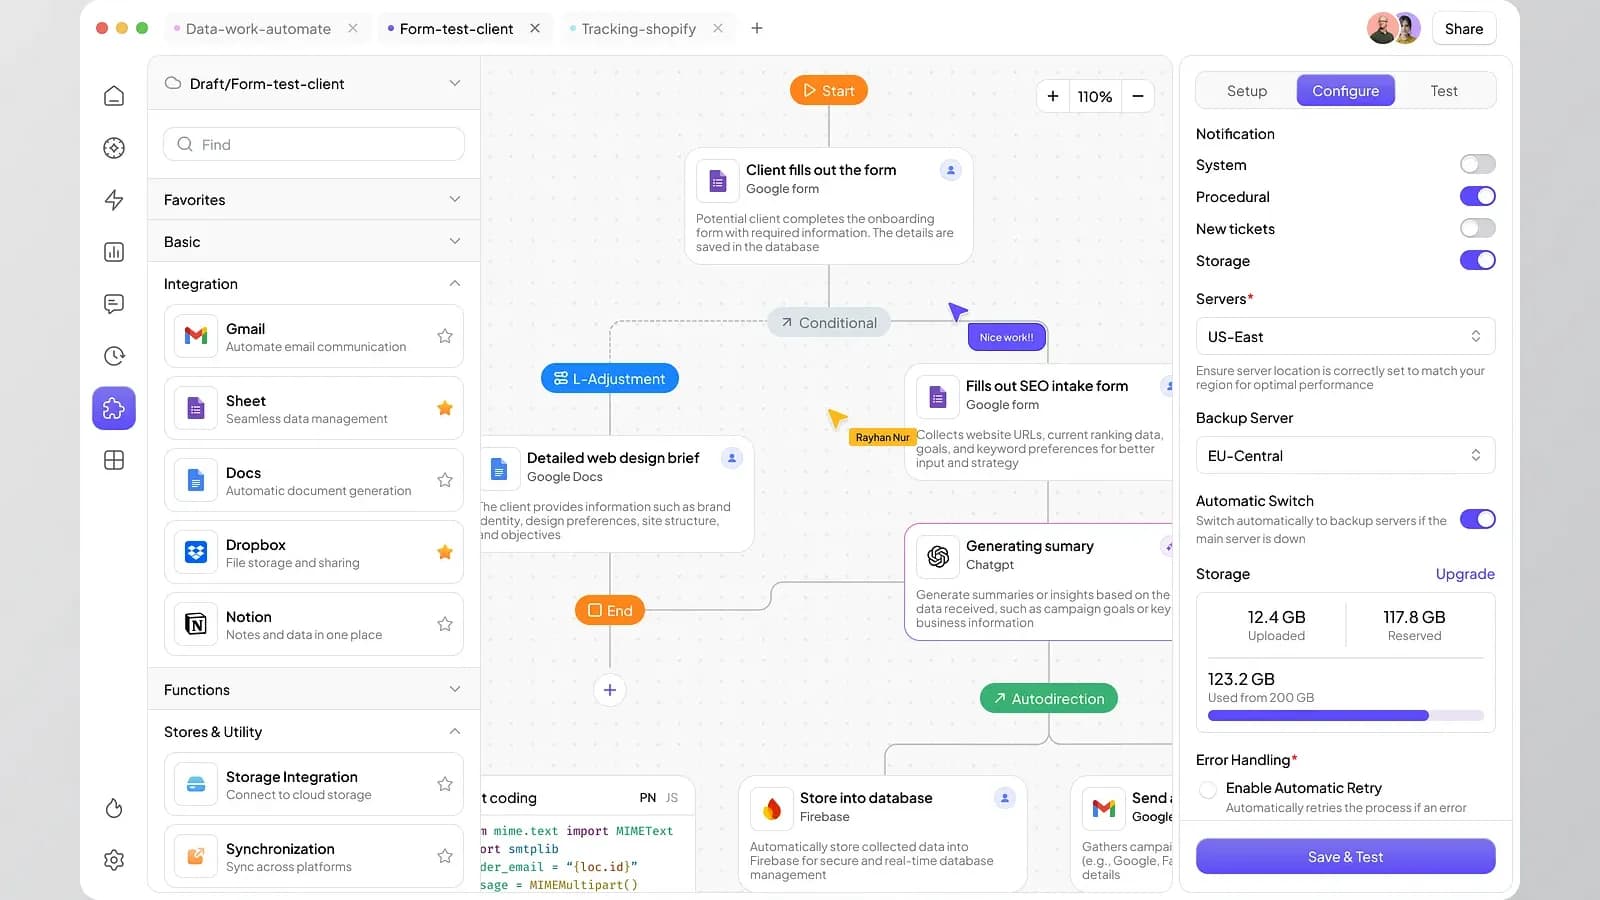Click the Save & Test button
The height and width of the screenshot is (900, 1600).
(x=1346, y=857)
